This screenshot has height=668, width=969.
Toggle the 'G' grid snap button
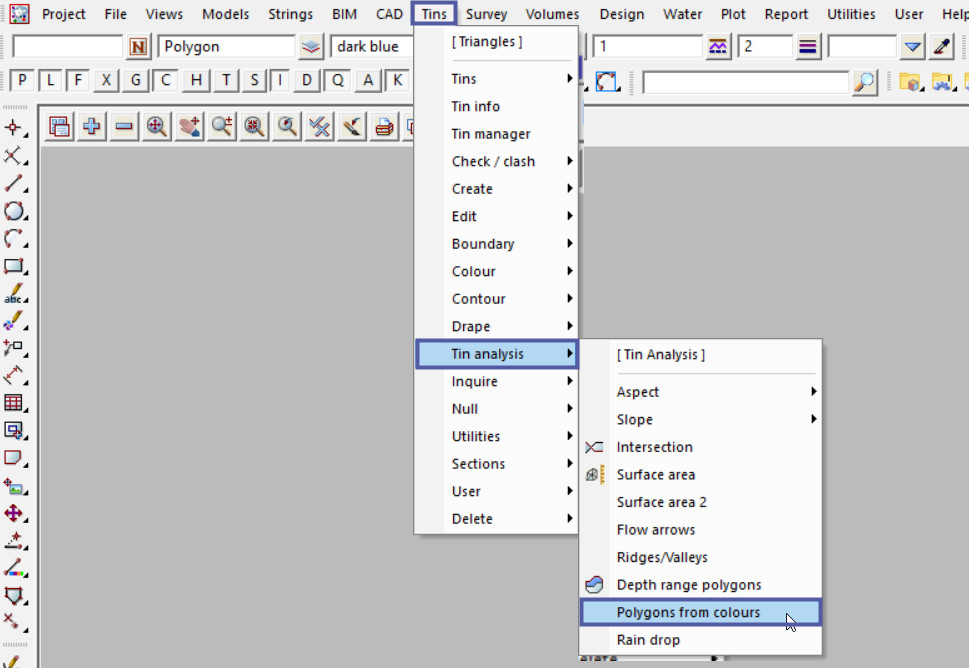tap(137, 81)
